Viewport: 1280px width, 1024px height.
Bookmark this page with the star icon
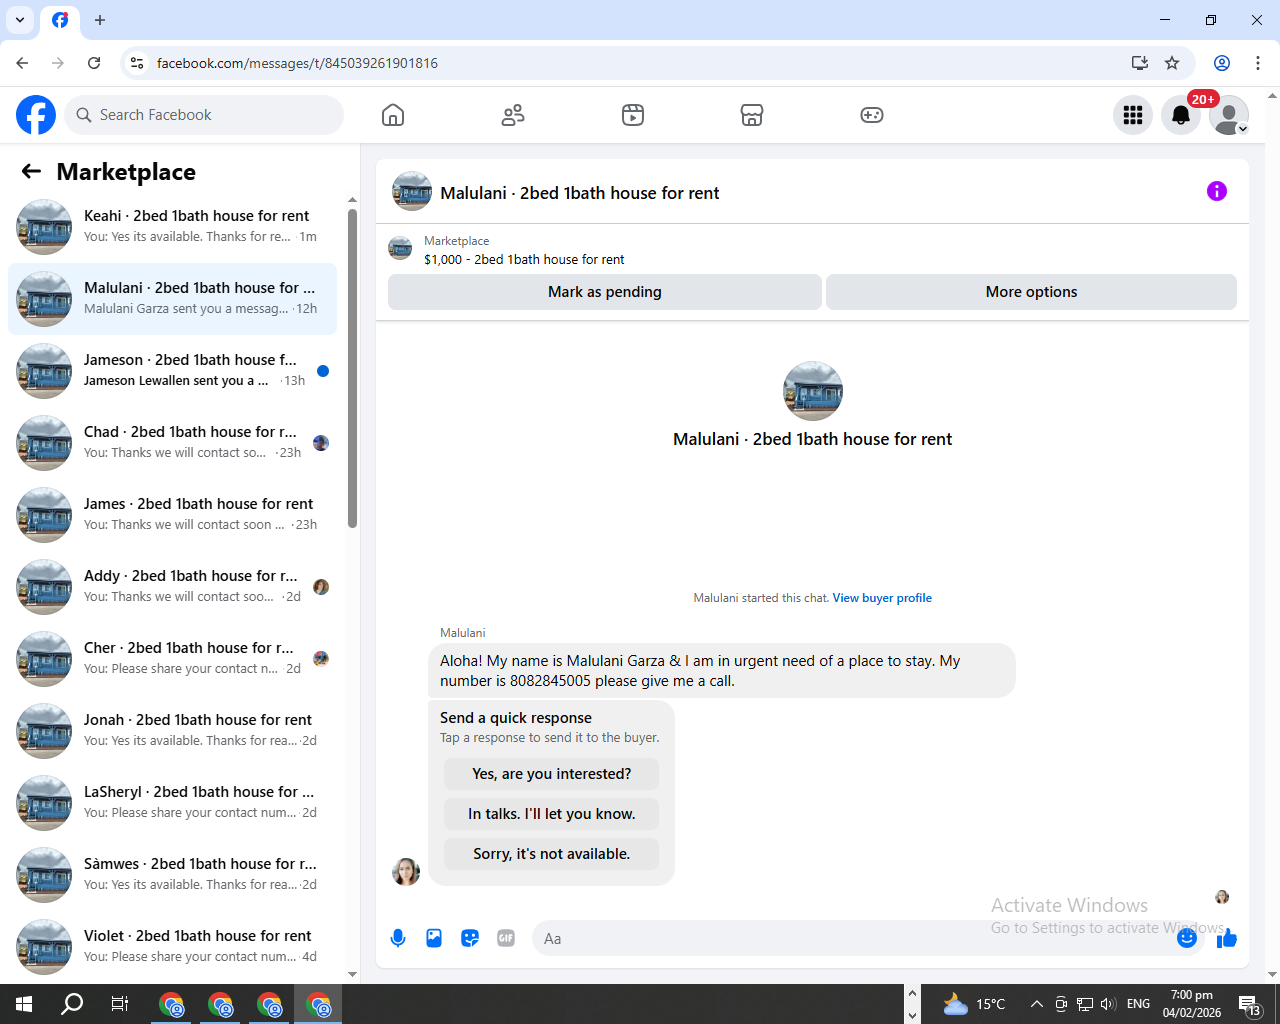point(1172,63)
